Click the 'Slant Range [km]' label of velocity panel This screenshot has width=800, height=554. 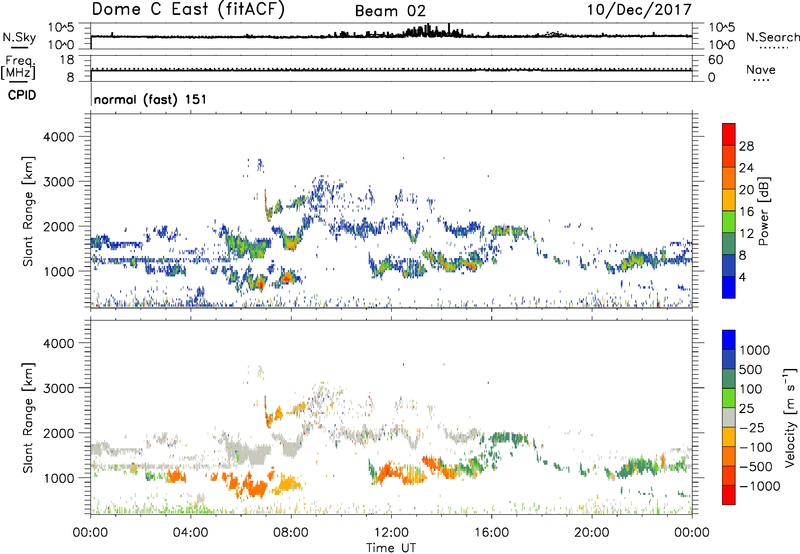pyautogui.click(x=28, y=417)
